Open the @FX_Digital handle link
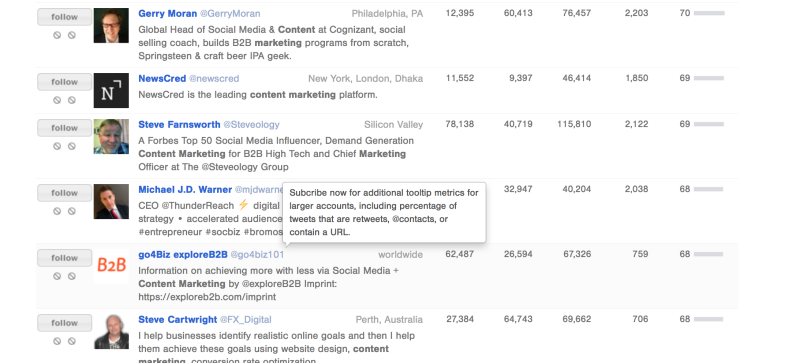Viewport: 800px width, 363px height. point(245,320)
